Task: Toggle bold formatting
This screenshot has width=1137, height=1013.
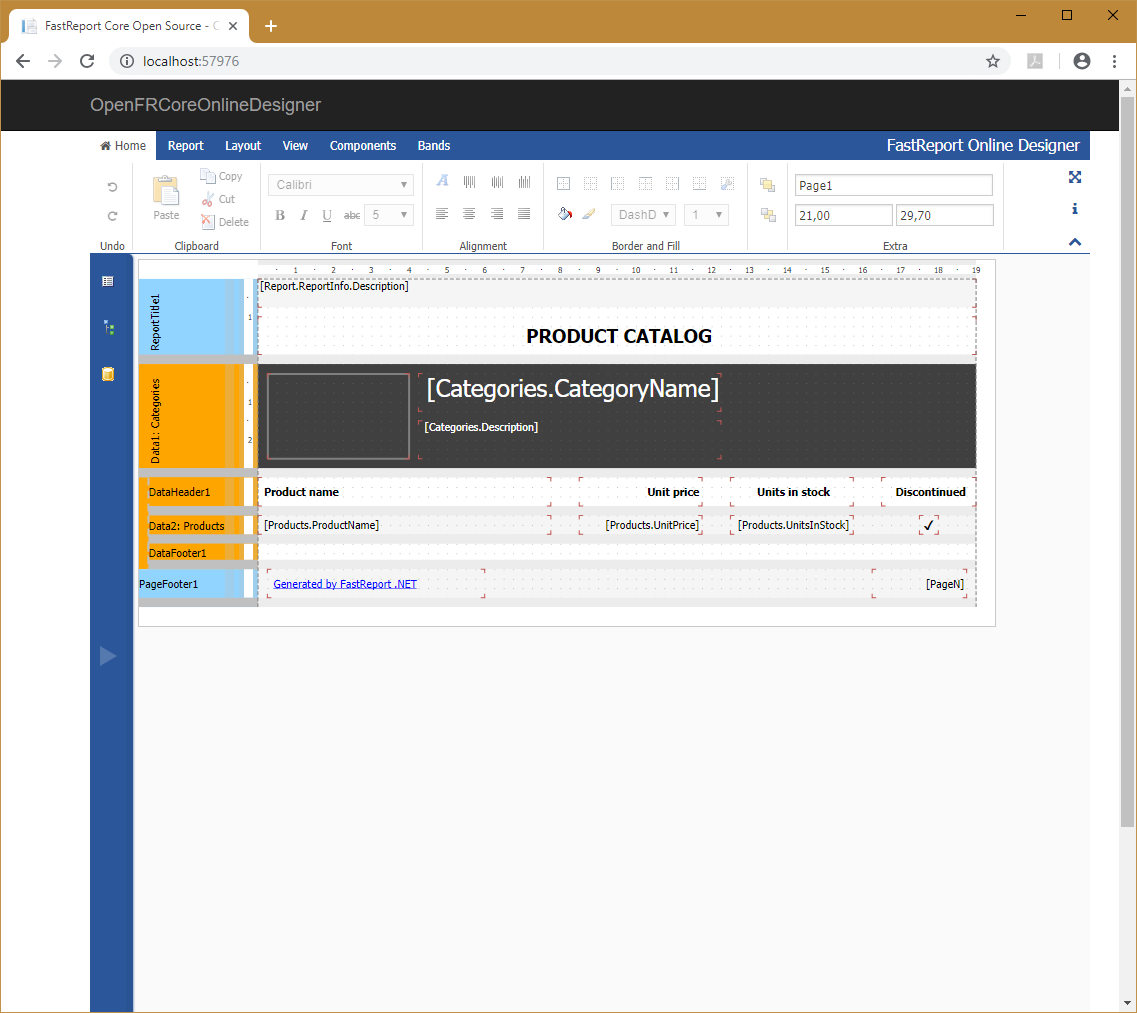Action: [280, 214]
